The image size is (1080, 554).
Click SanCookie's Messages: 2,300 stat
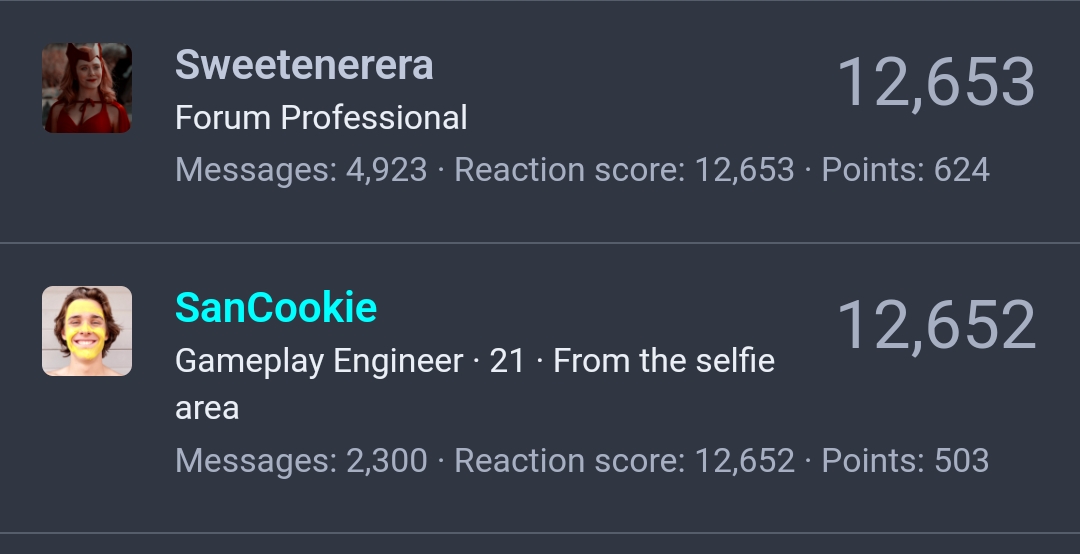(301, 460)
